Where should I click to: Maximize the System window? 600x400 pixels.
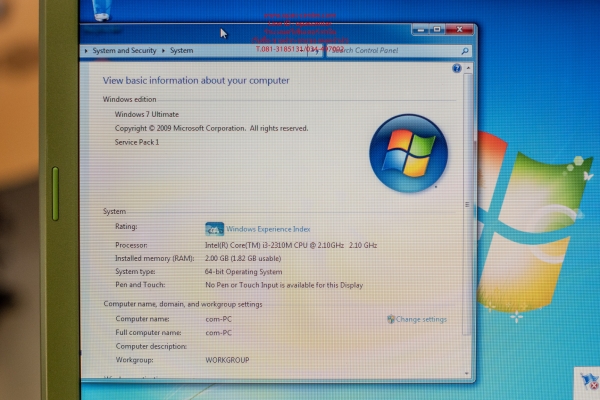[437, 29]
